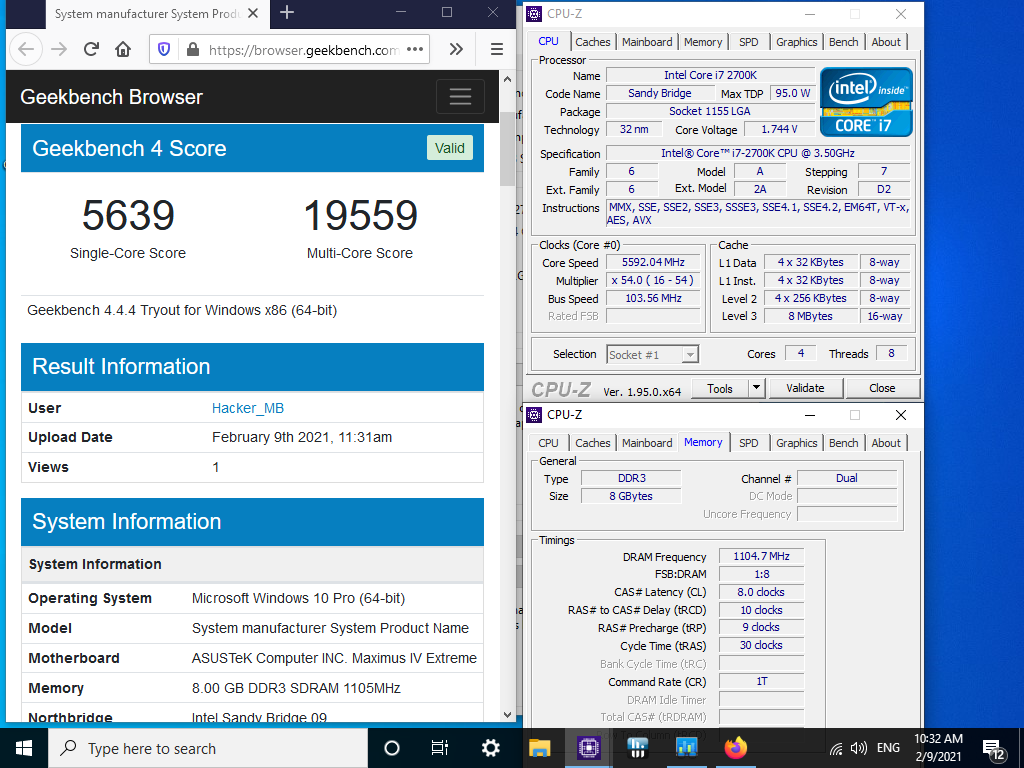This screenshot has height=768, width=1024.
Task: Open Graphics tab in upper CPU-Z window
Action: click(x=796, y=42)
